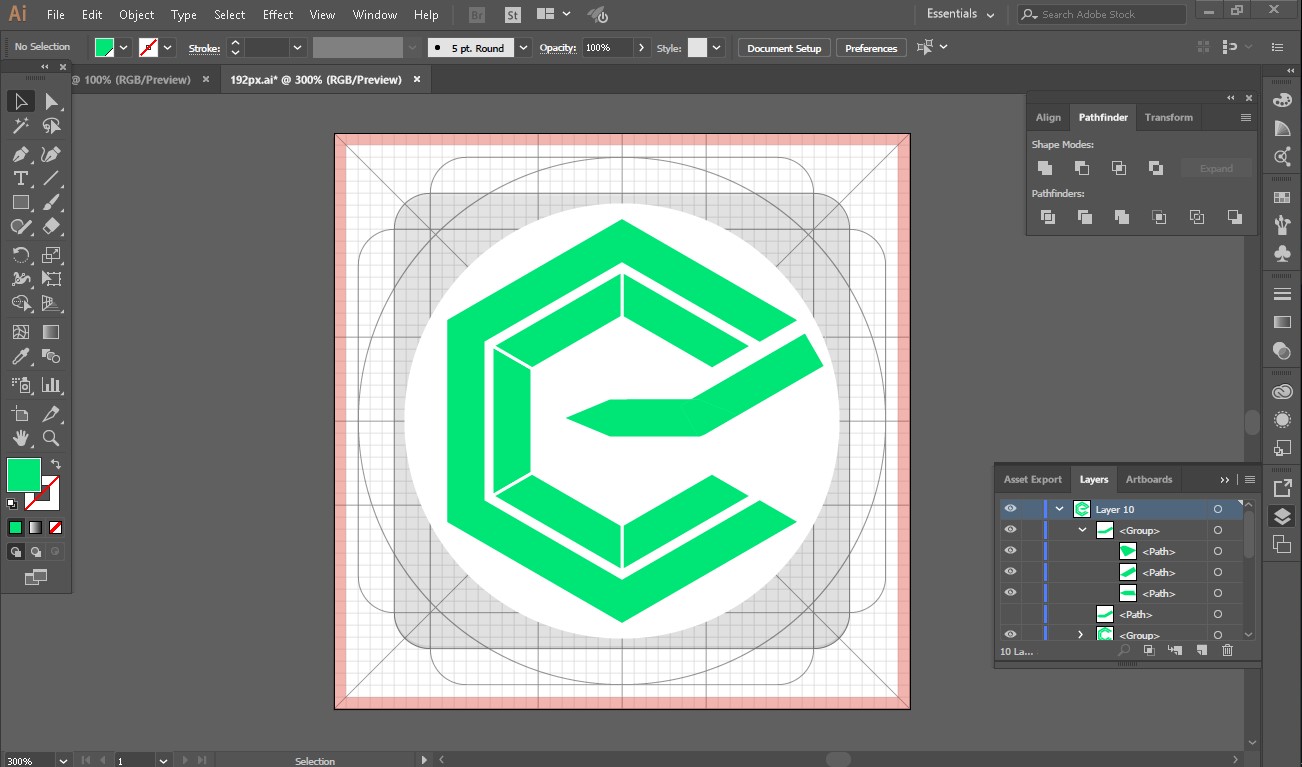Select the Type tool
Image resolution: width=1302 pixels, height=767 pixels.
click(20, 179)
